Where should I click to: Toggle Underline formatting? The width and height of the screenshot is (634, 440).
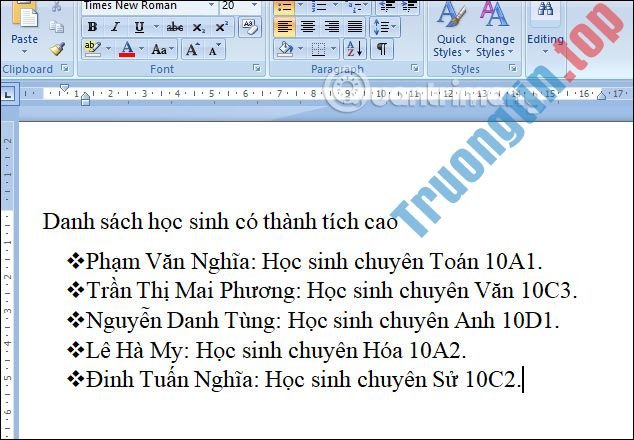tap(139, 27)
